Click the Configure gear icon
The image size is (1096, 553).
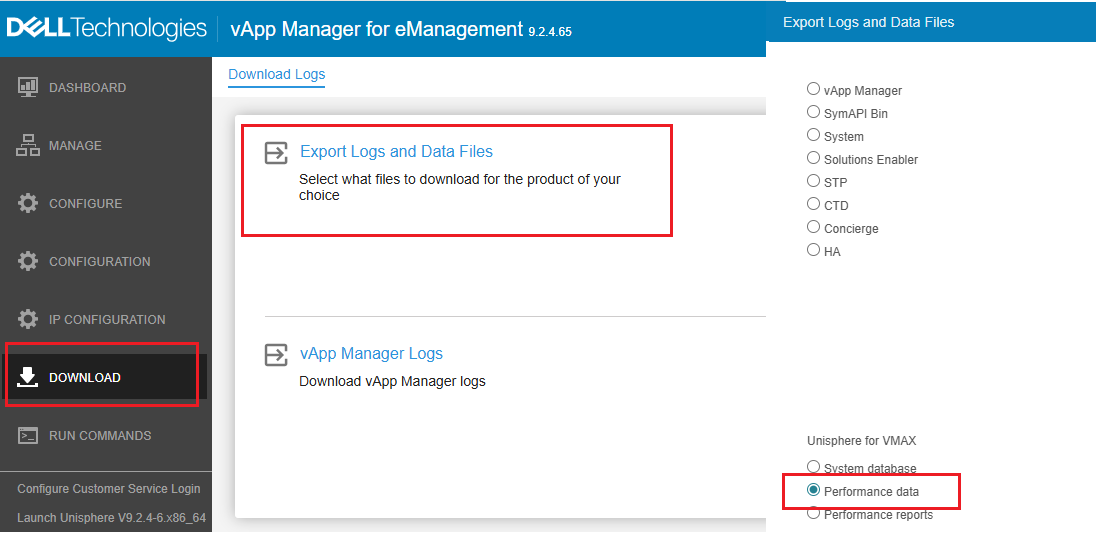pos(28,203)
